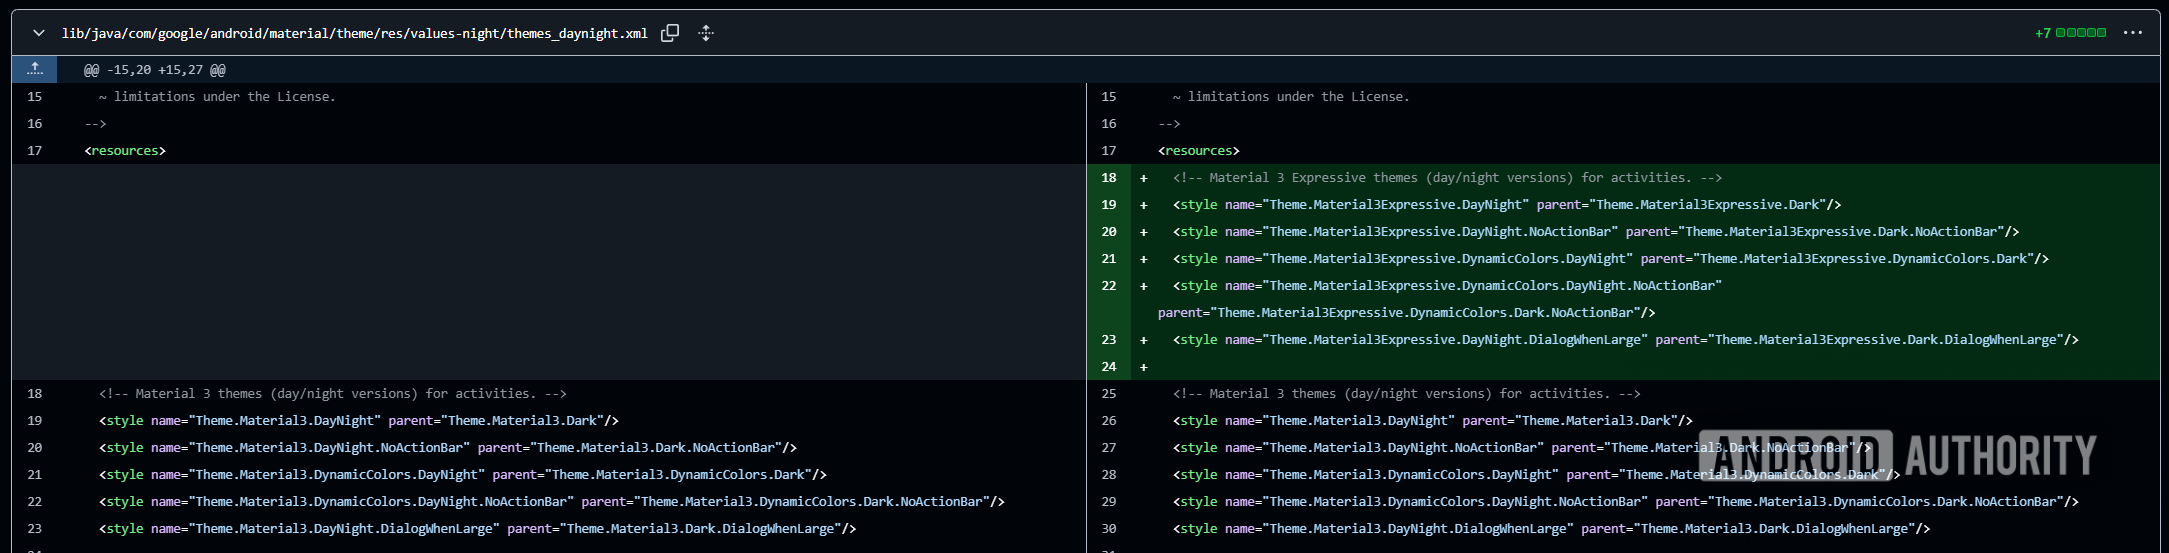Click the plus marker on line 21
Image resolution: width=2169 pixels, height=553 pixels.
1143,259
